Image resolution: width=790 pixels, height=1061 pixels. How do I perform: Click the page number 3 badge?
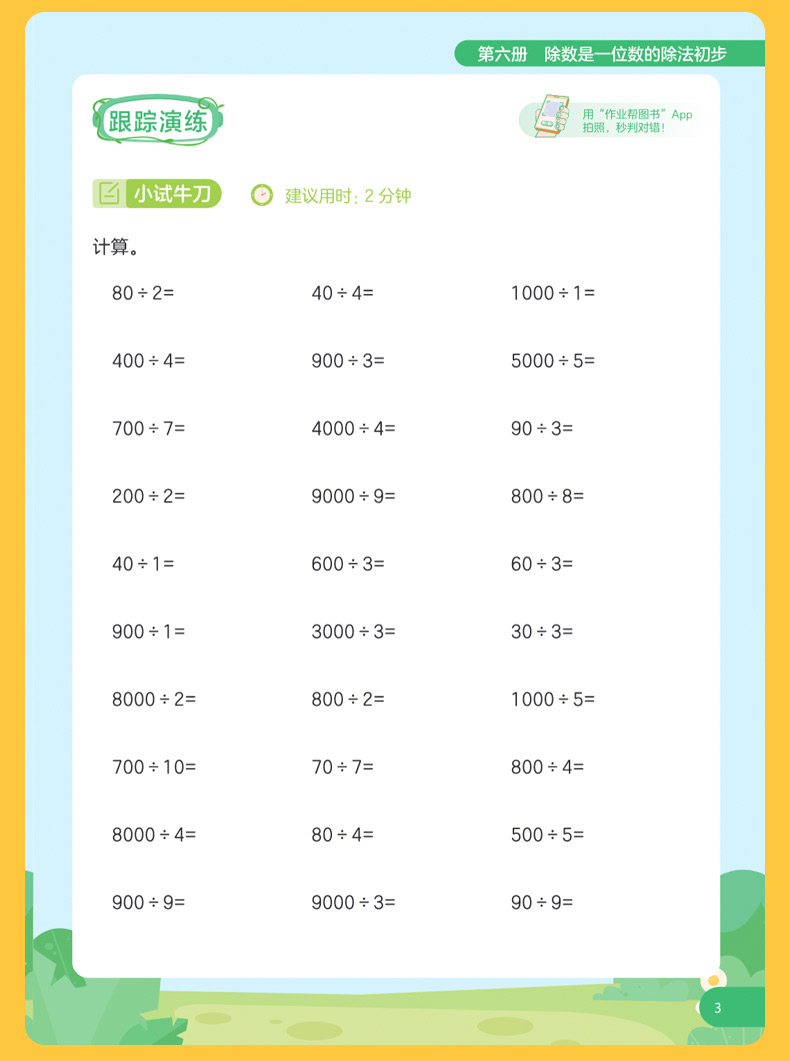(731, 1008)
